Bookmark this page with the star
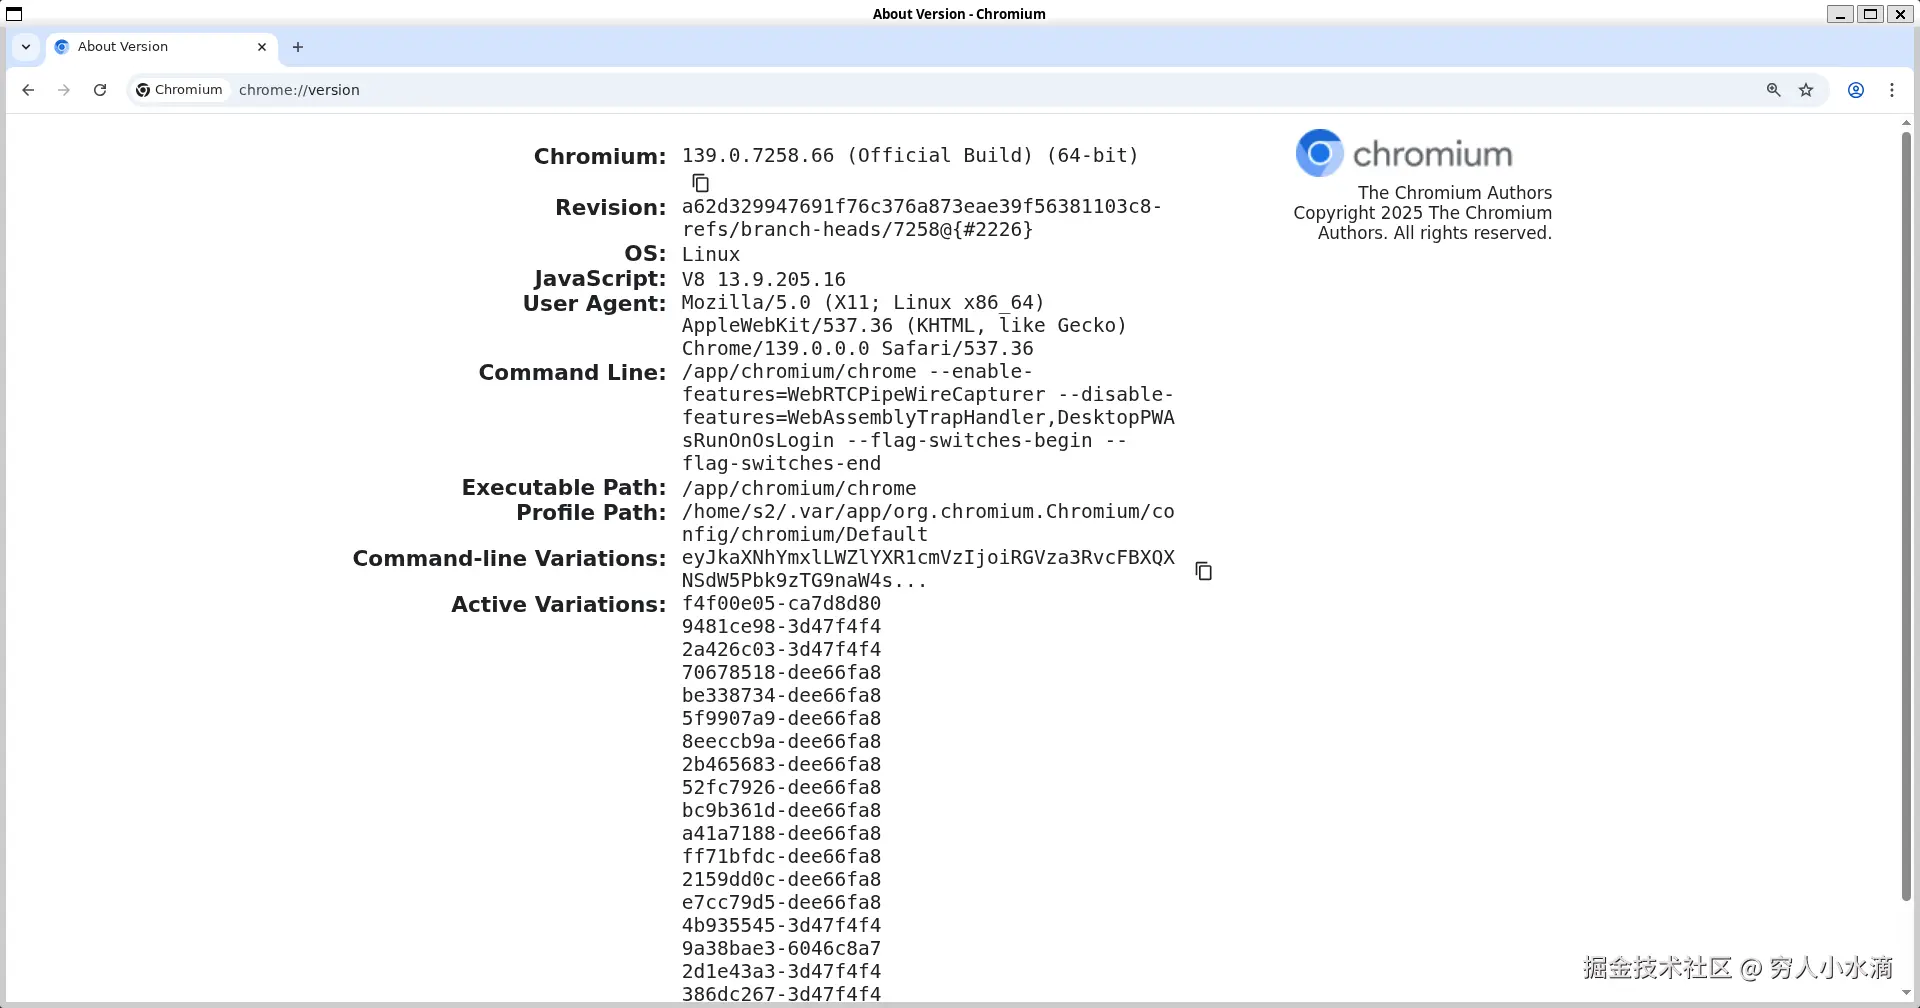Image resolution: width=1920 pixels, height=1008 pixels. coord(1806,90)
